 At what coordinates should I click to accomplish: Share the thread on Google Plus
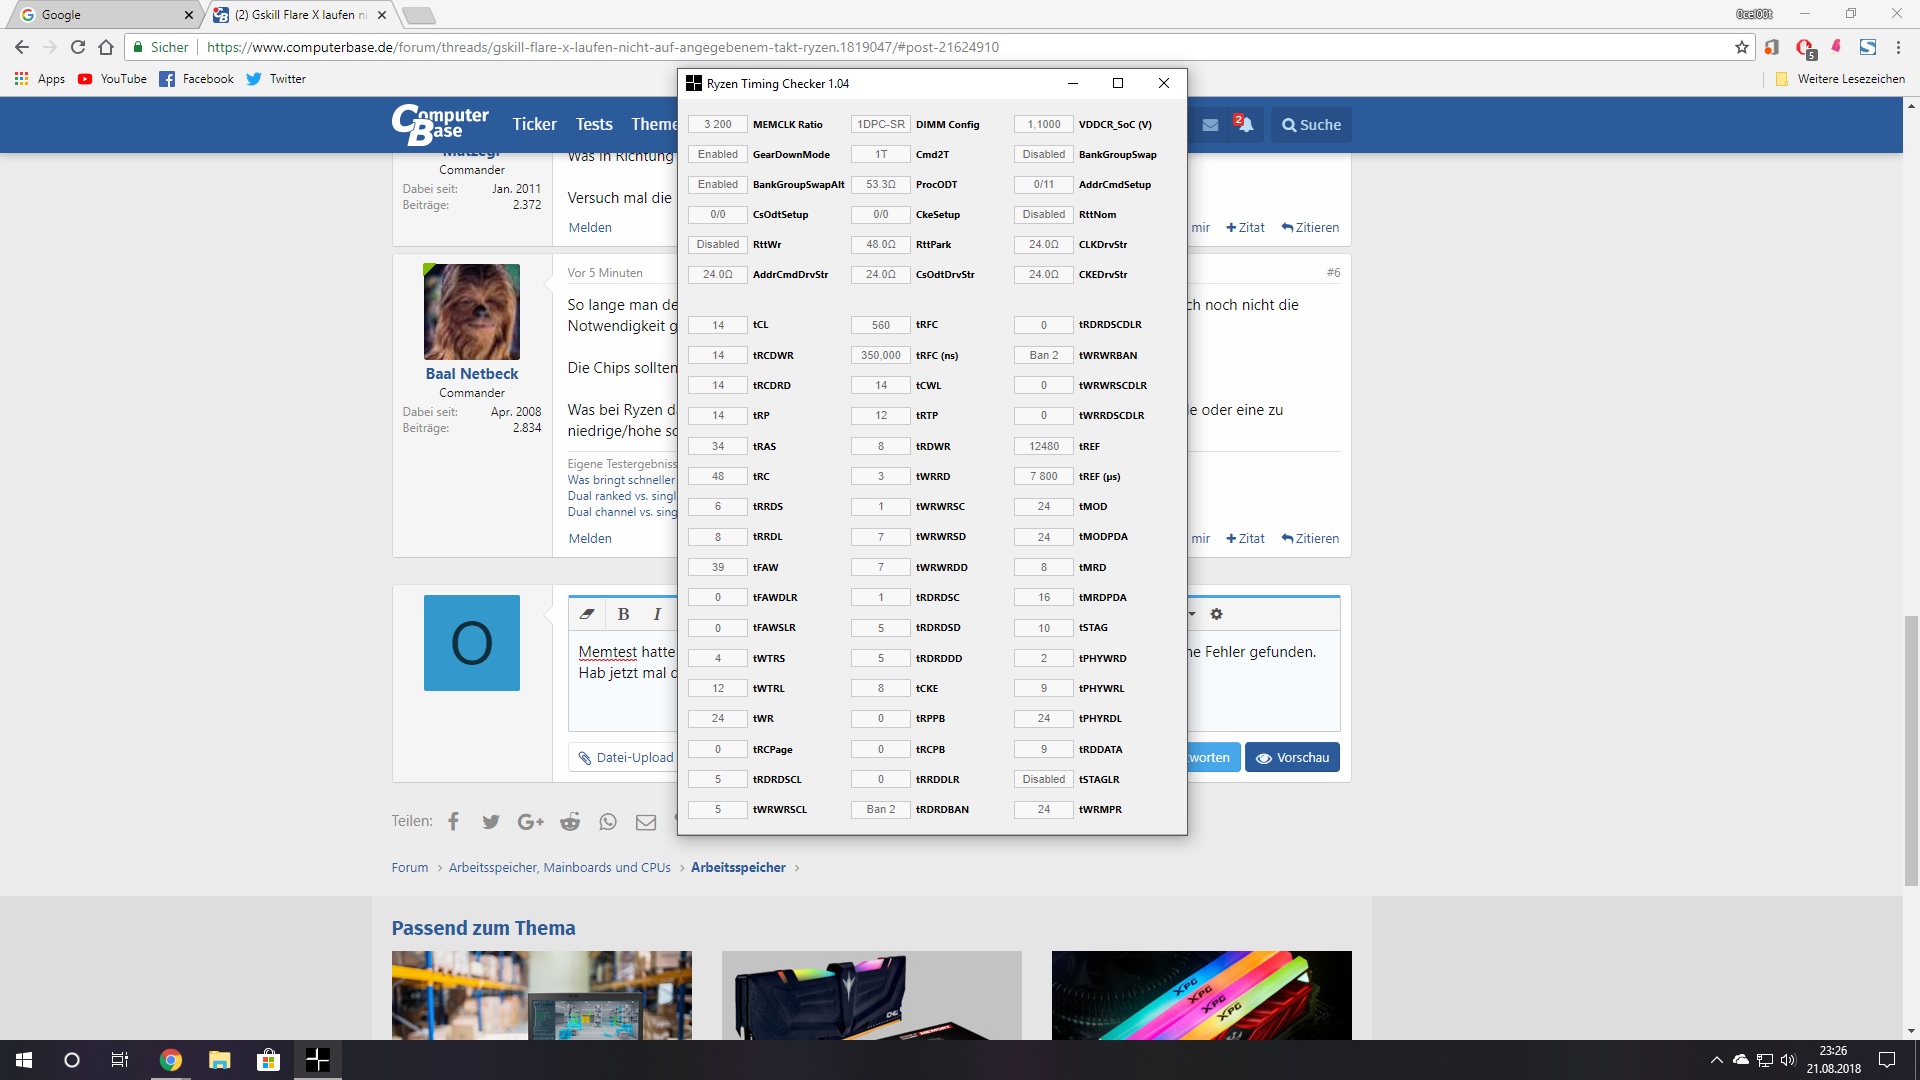click(x=530, y=821)
